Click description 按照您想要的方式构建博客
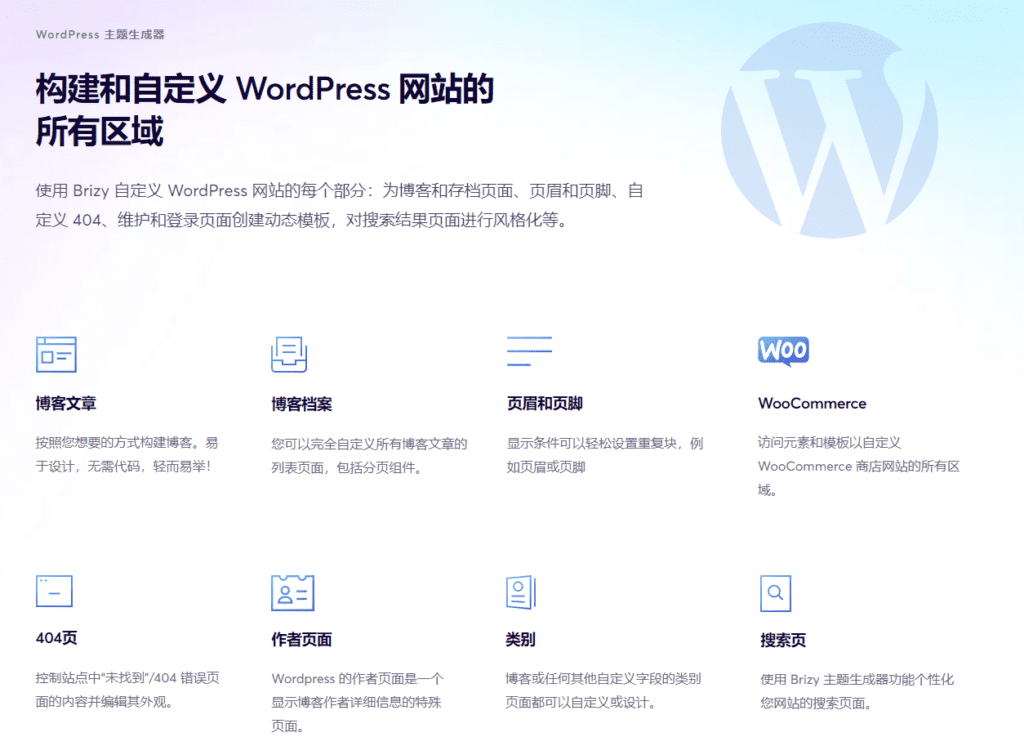The height and width of the screenshot is (746, 1024). [127, 455]
